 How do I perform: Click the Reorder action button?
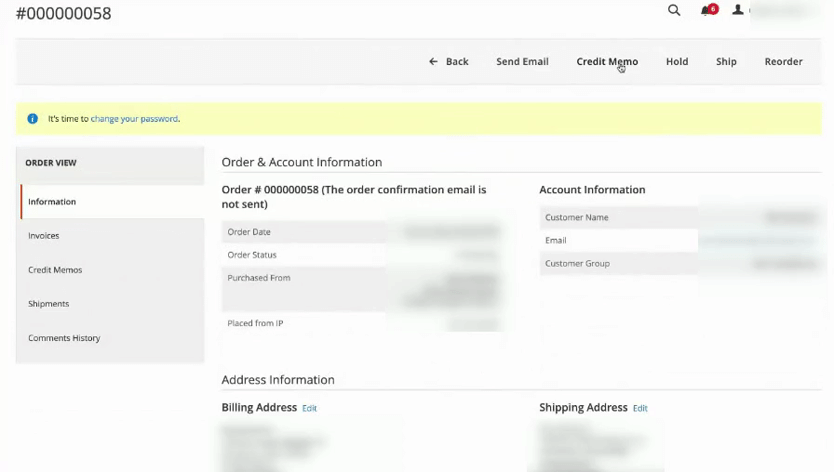point(783,61)
